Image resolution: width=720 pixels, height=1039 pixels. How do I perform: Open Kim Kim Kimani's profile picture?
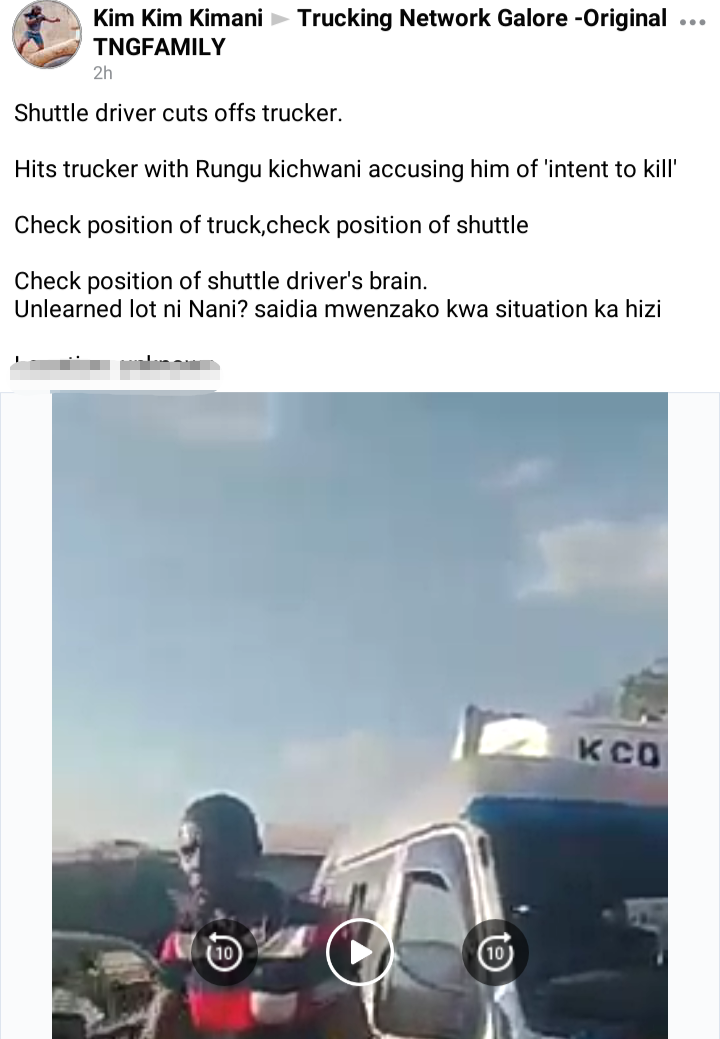coord(46,34)
